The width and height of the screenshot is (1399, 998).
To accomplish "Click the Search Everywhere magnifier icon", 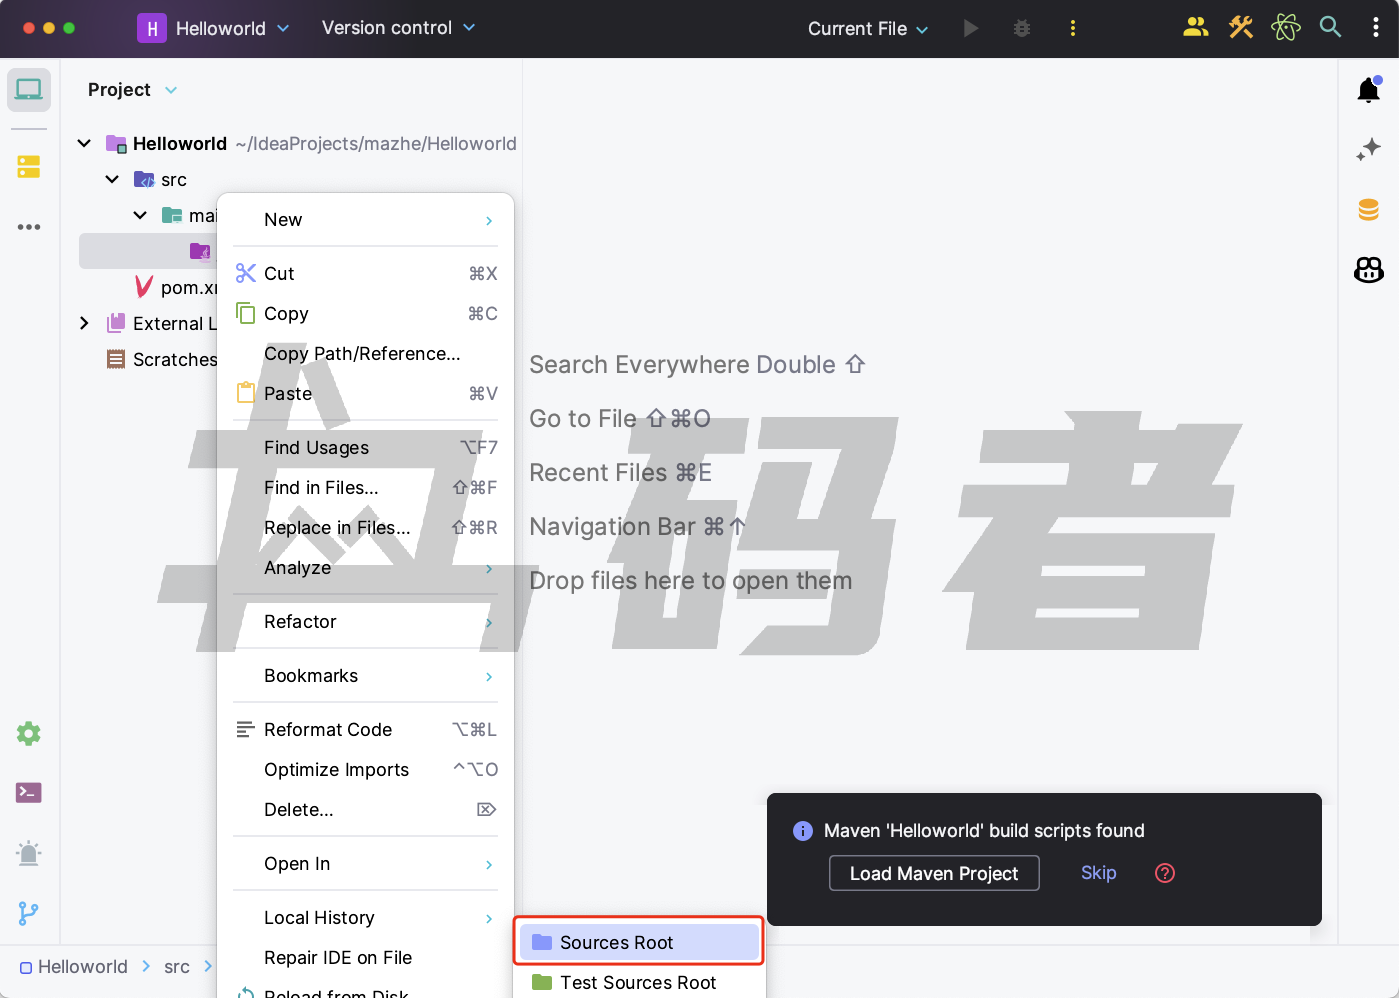I will [1330, 28].
